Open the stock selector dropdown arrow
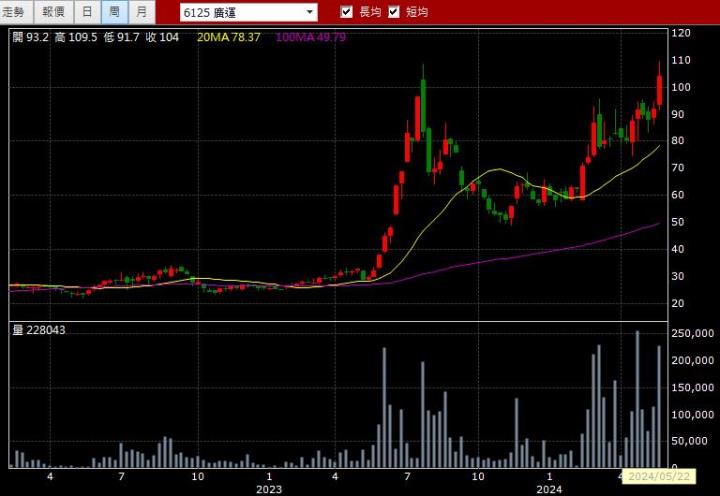Screen dimensions: 720x496 tap(309, 12)
